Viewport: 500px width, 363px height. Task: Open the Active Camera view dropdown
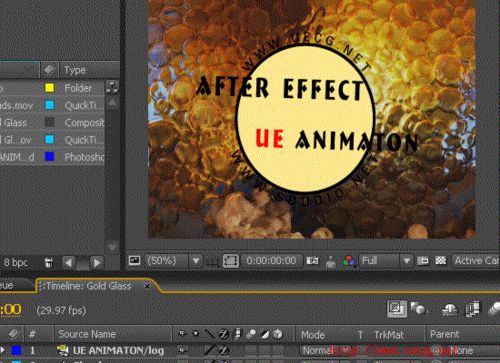point(476,261)
